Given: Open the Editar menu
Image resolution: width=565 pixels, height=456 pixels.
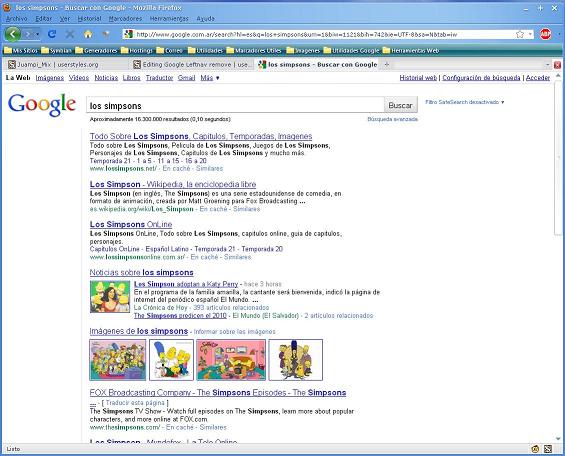Looking at the screenshot, I should click(44, 18).
